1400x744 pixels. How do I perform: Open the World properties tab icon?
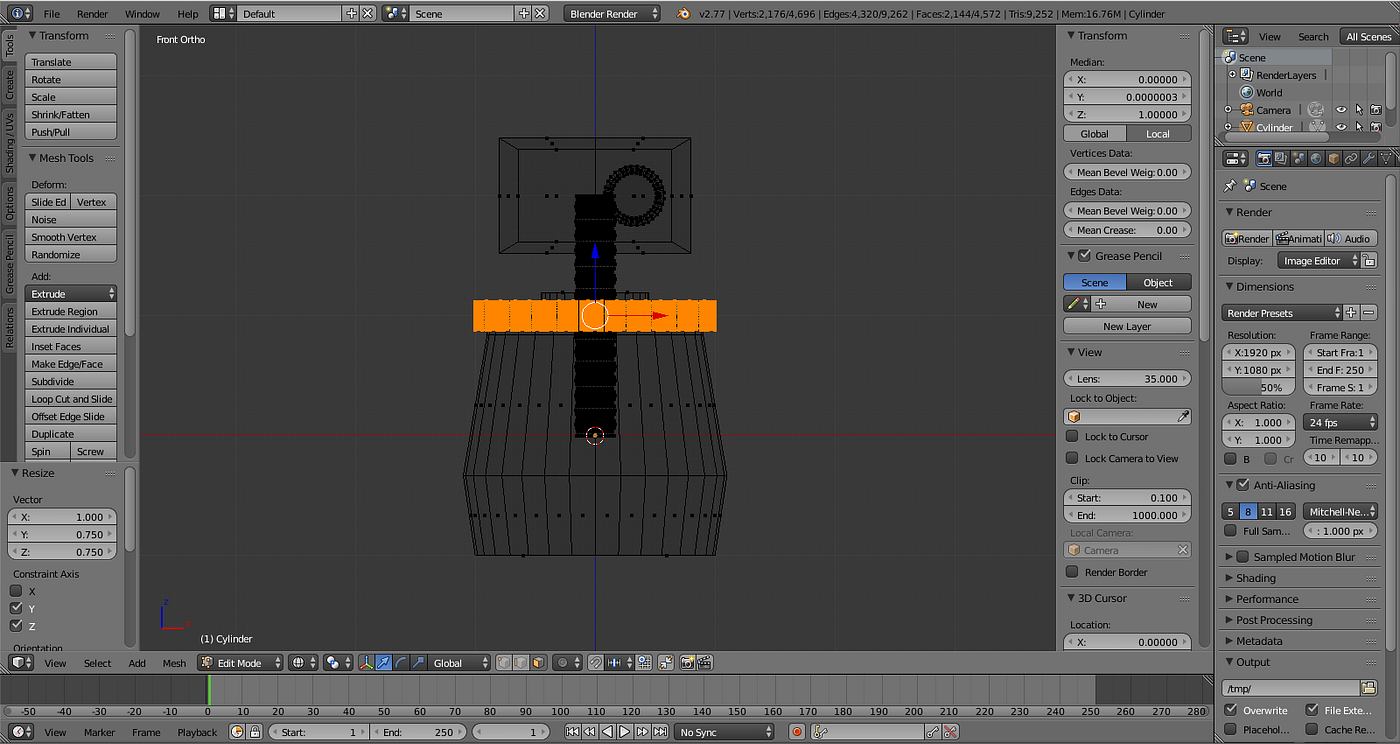click(x=1316, y=158)
